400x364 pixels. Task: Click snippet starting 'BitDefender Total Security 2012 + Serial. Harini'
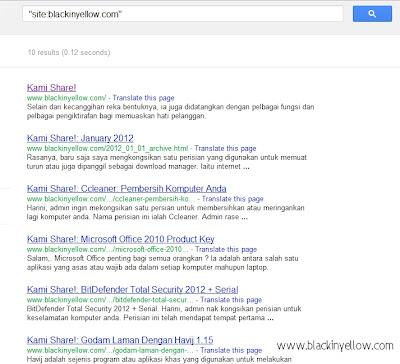click(164, 313)
